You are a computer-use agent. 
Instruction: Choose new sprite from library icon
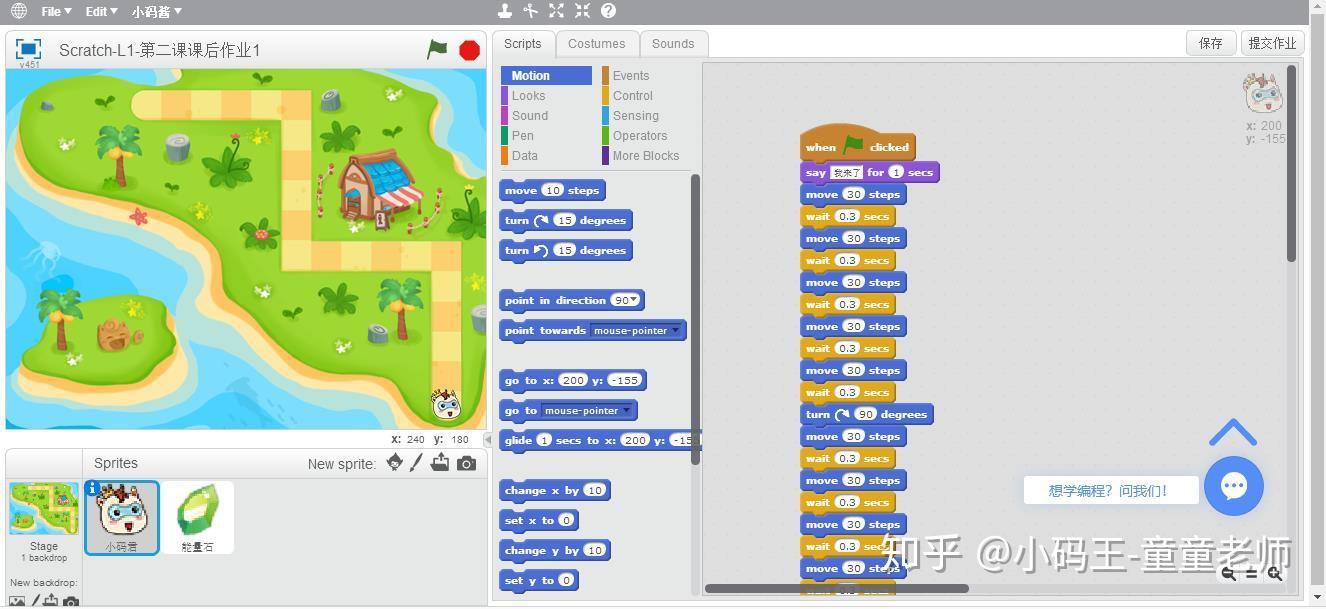click(395, 463)
